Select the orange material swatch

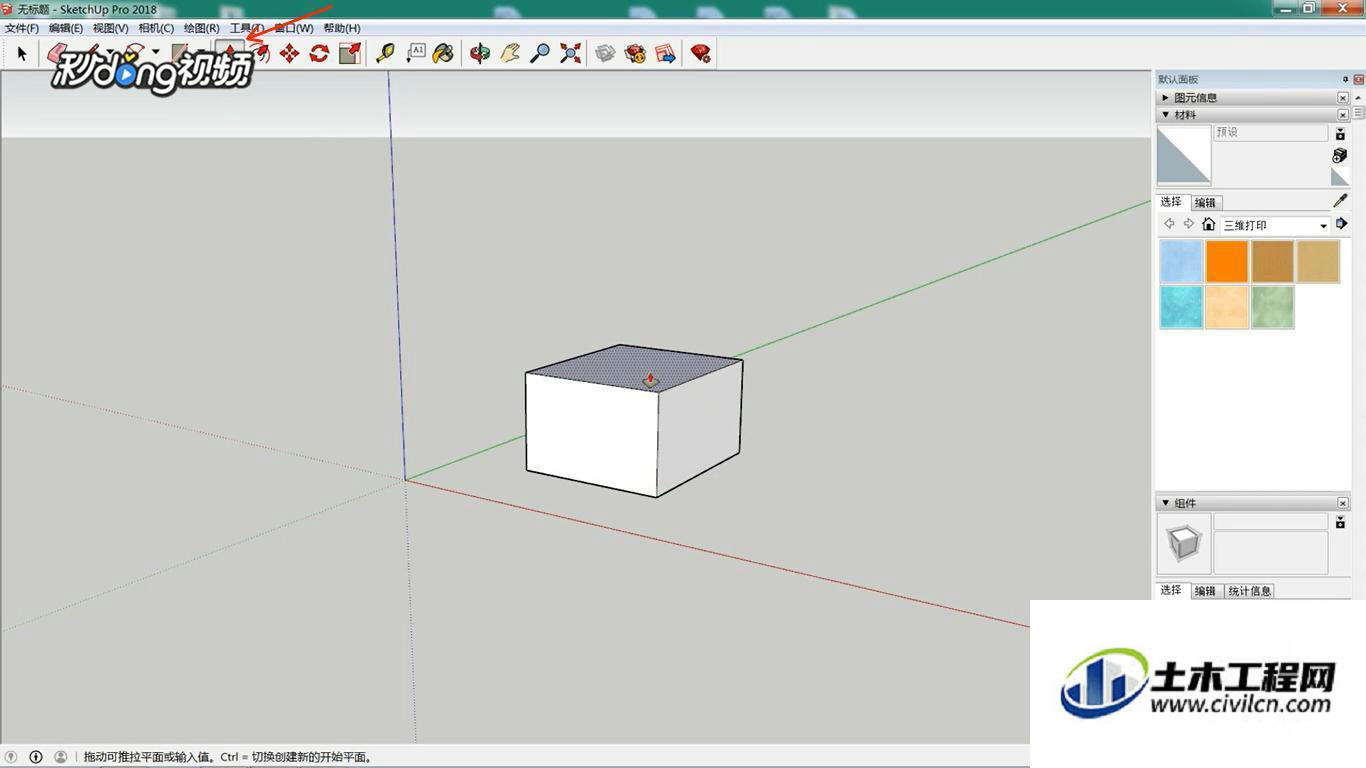click(x=1227, y=262)
